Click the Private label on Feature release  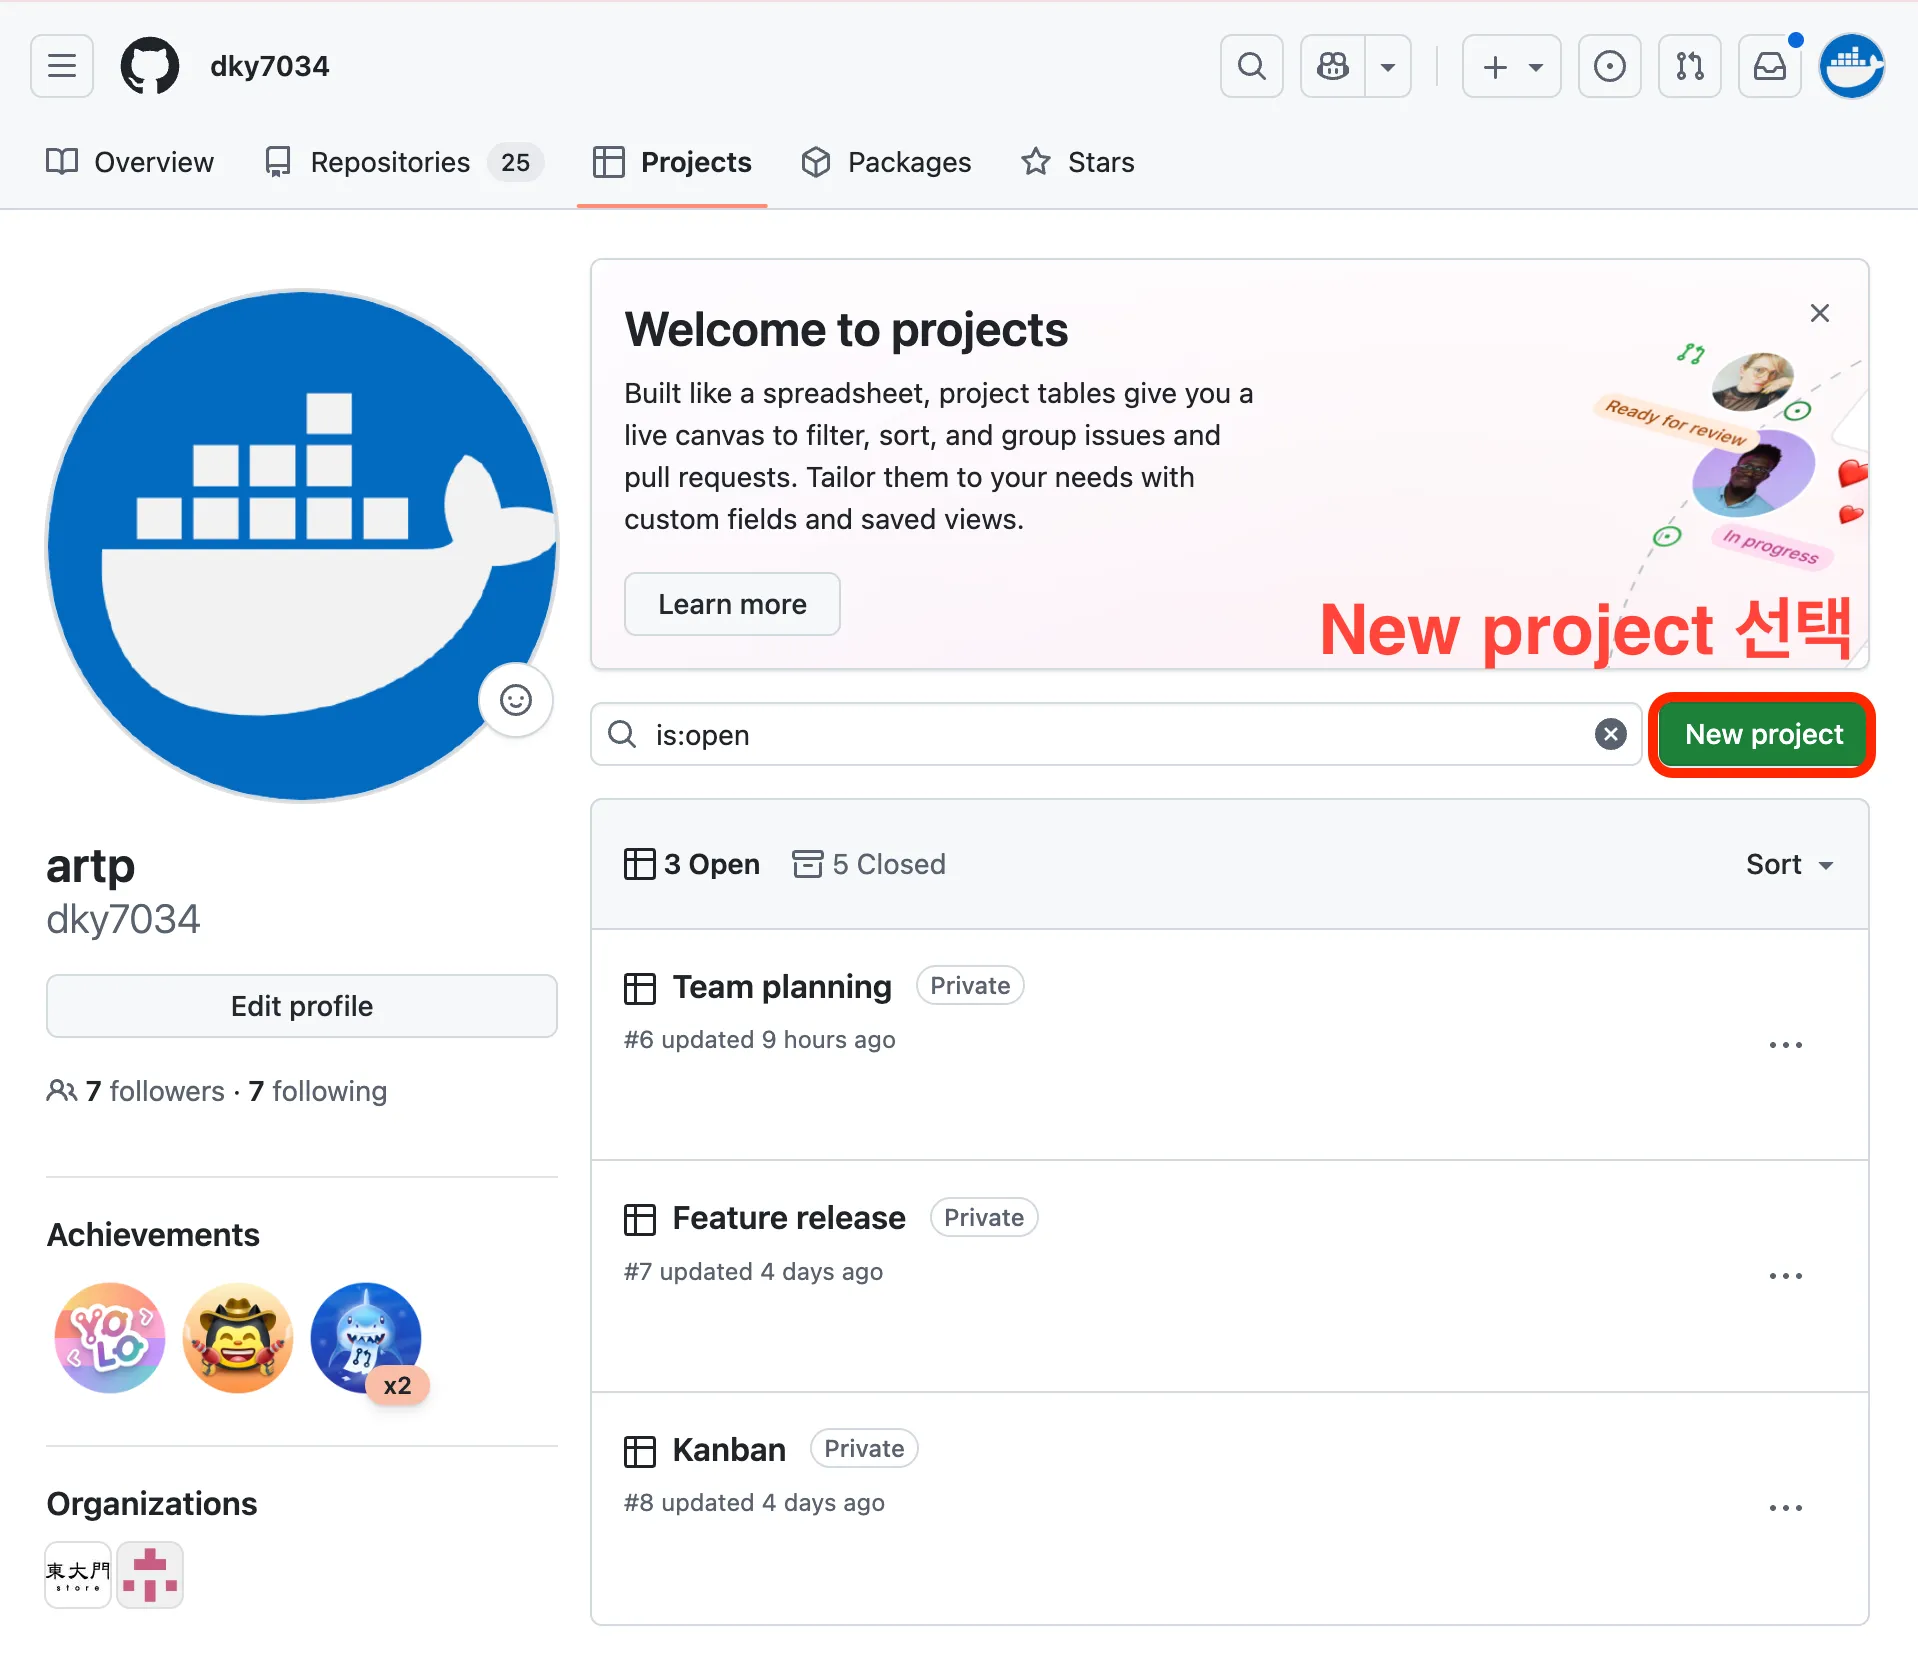[984, 1217]
